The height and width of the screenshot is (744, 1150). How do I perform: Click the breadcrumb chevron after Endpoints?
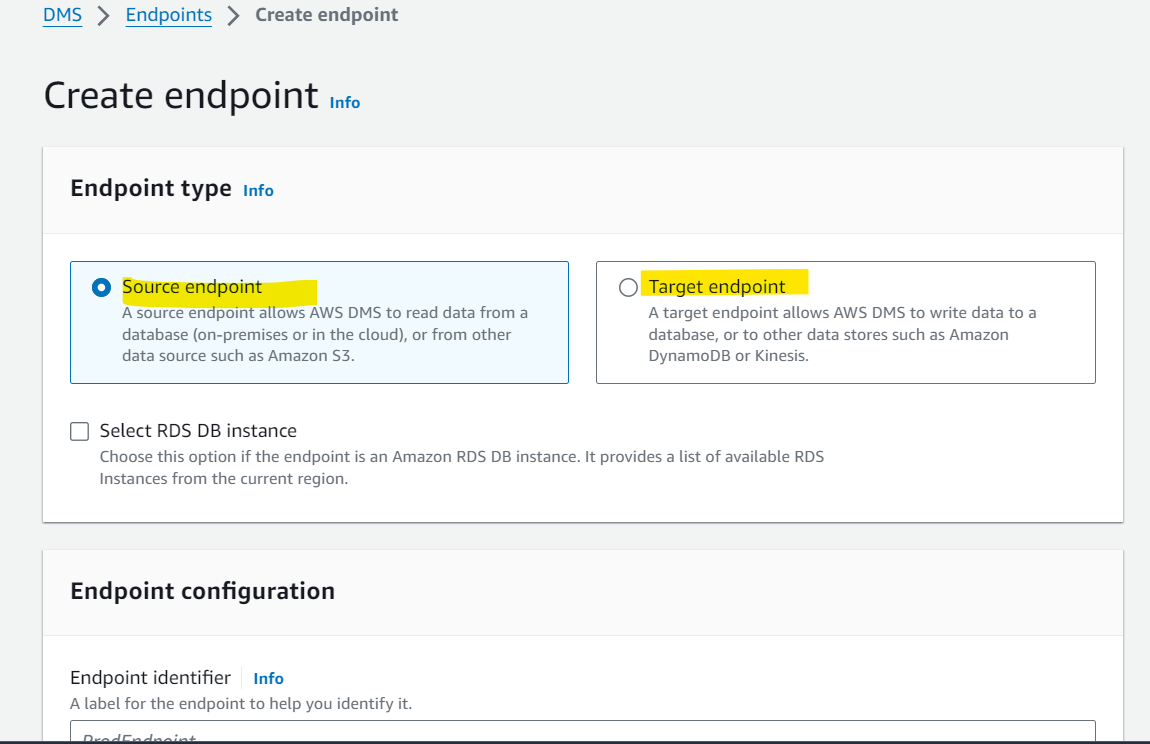[x=233, y=15]
